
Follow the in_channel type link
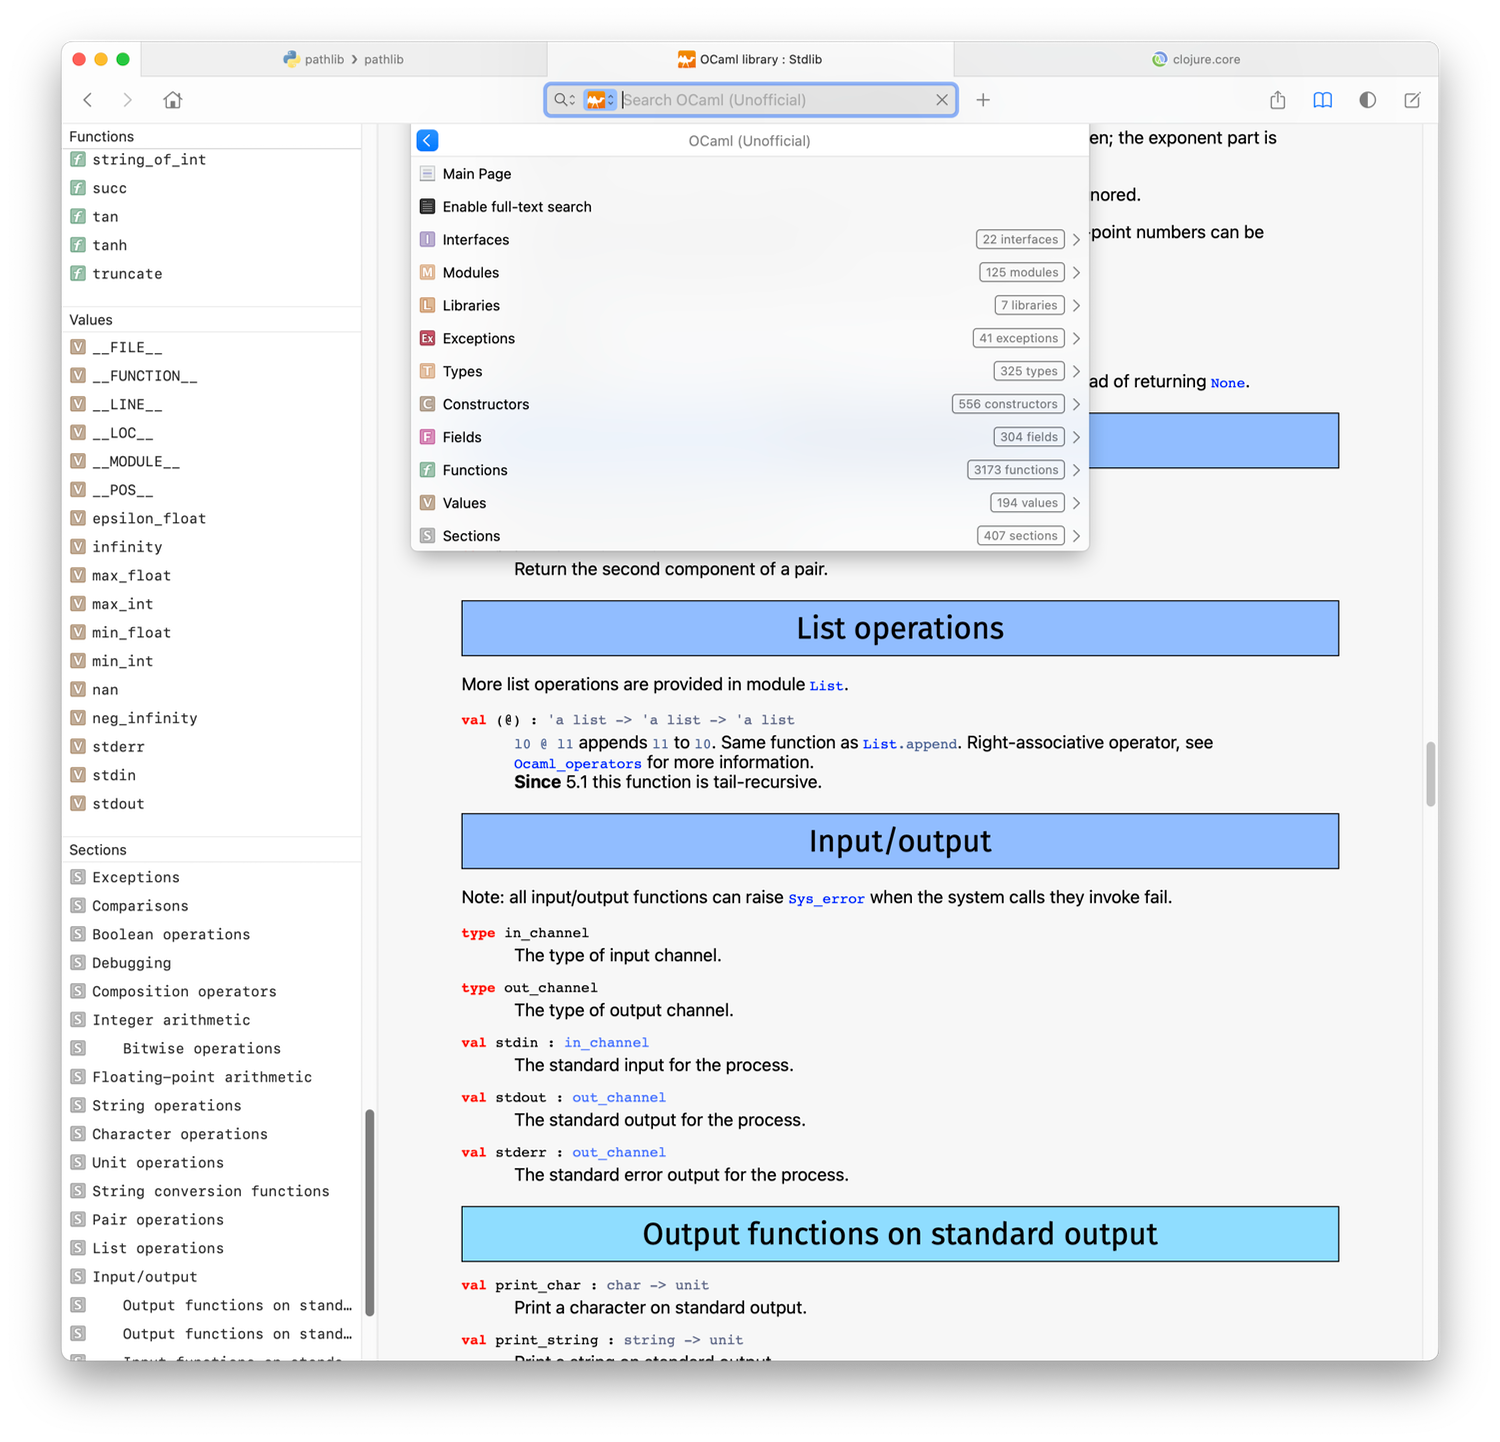point(606,1043)
